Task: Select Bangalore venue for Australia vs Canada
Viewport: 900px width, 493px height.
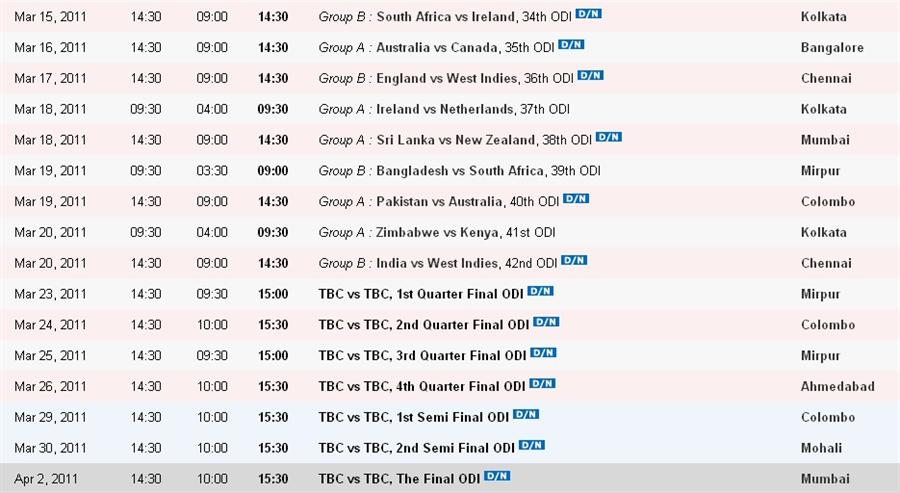Action: coord(832,48)
